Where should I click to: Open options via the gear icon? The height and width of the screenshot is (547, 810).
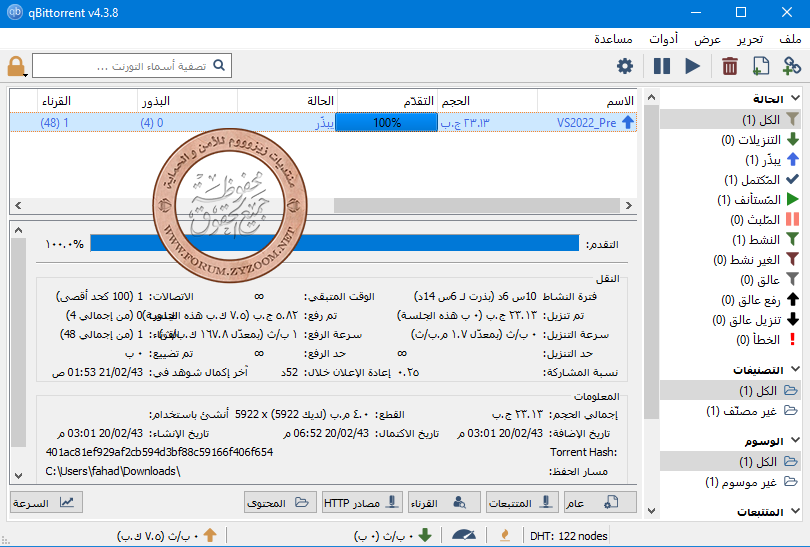(x=625, y=66)
